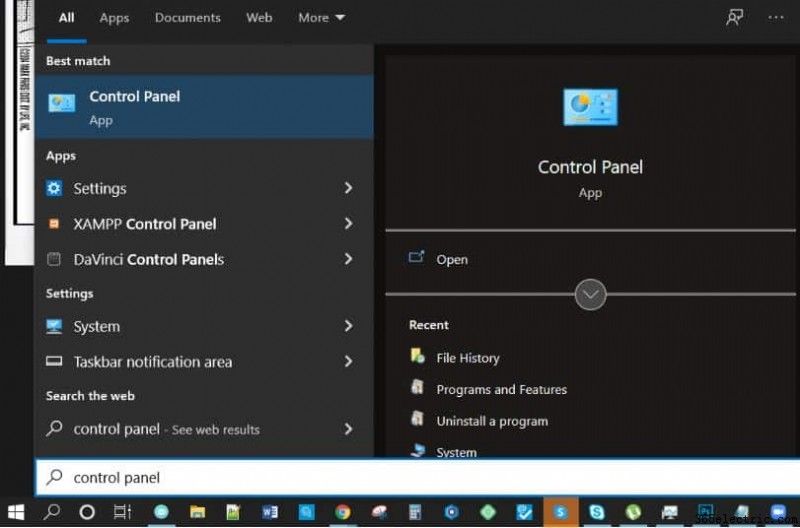Click the DaVinci Control Panels icon

click(x=54, y=259)
